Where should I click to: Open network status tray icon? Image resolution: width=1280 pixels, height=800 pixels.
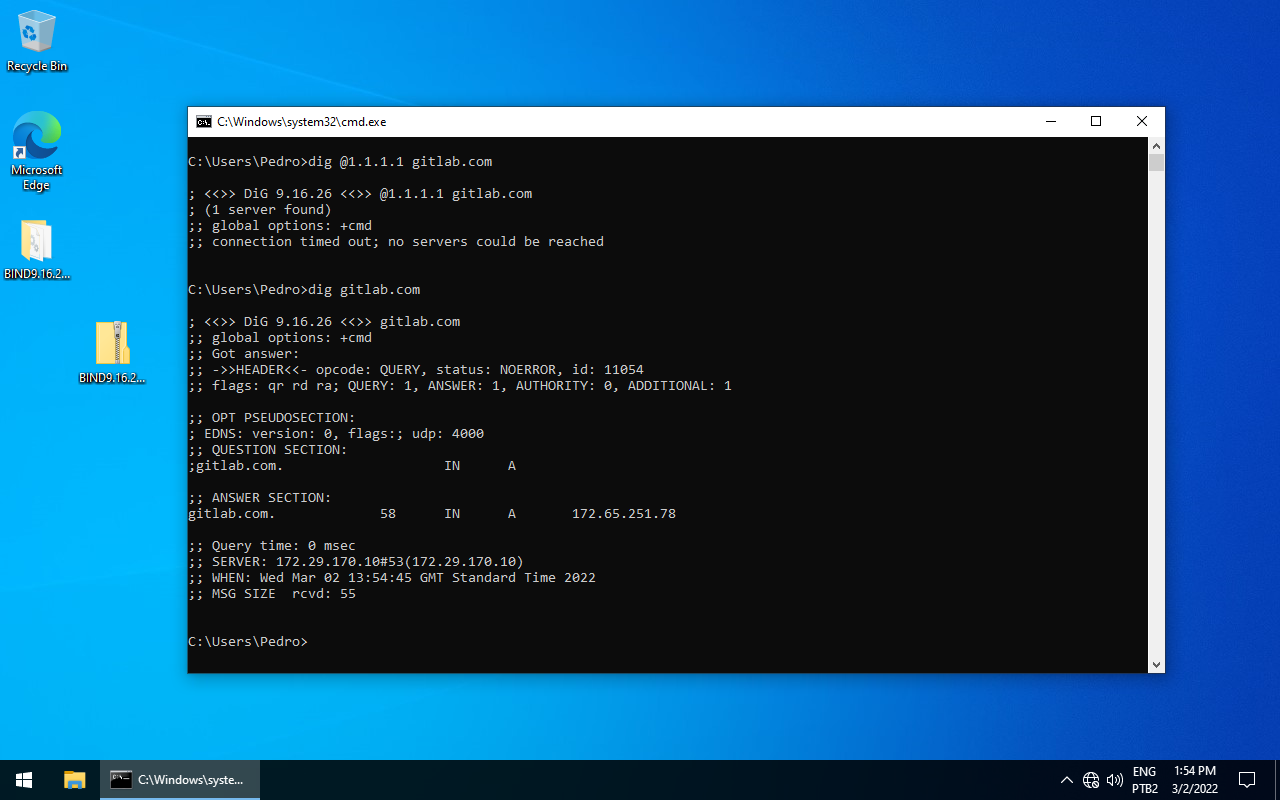1091,780
